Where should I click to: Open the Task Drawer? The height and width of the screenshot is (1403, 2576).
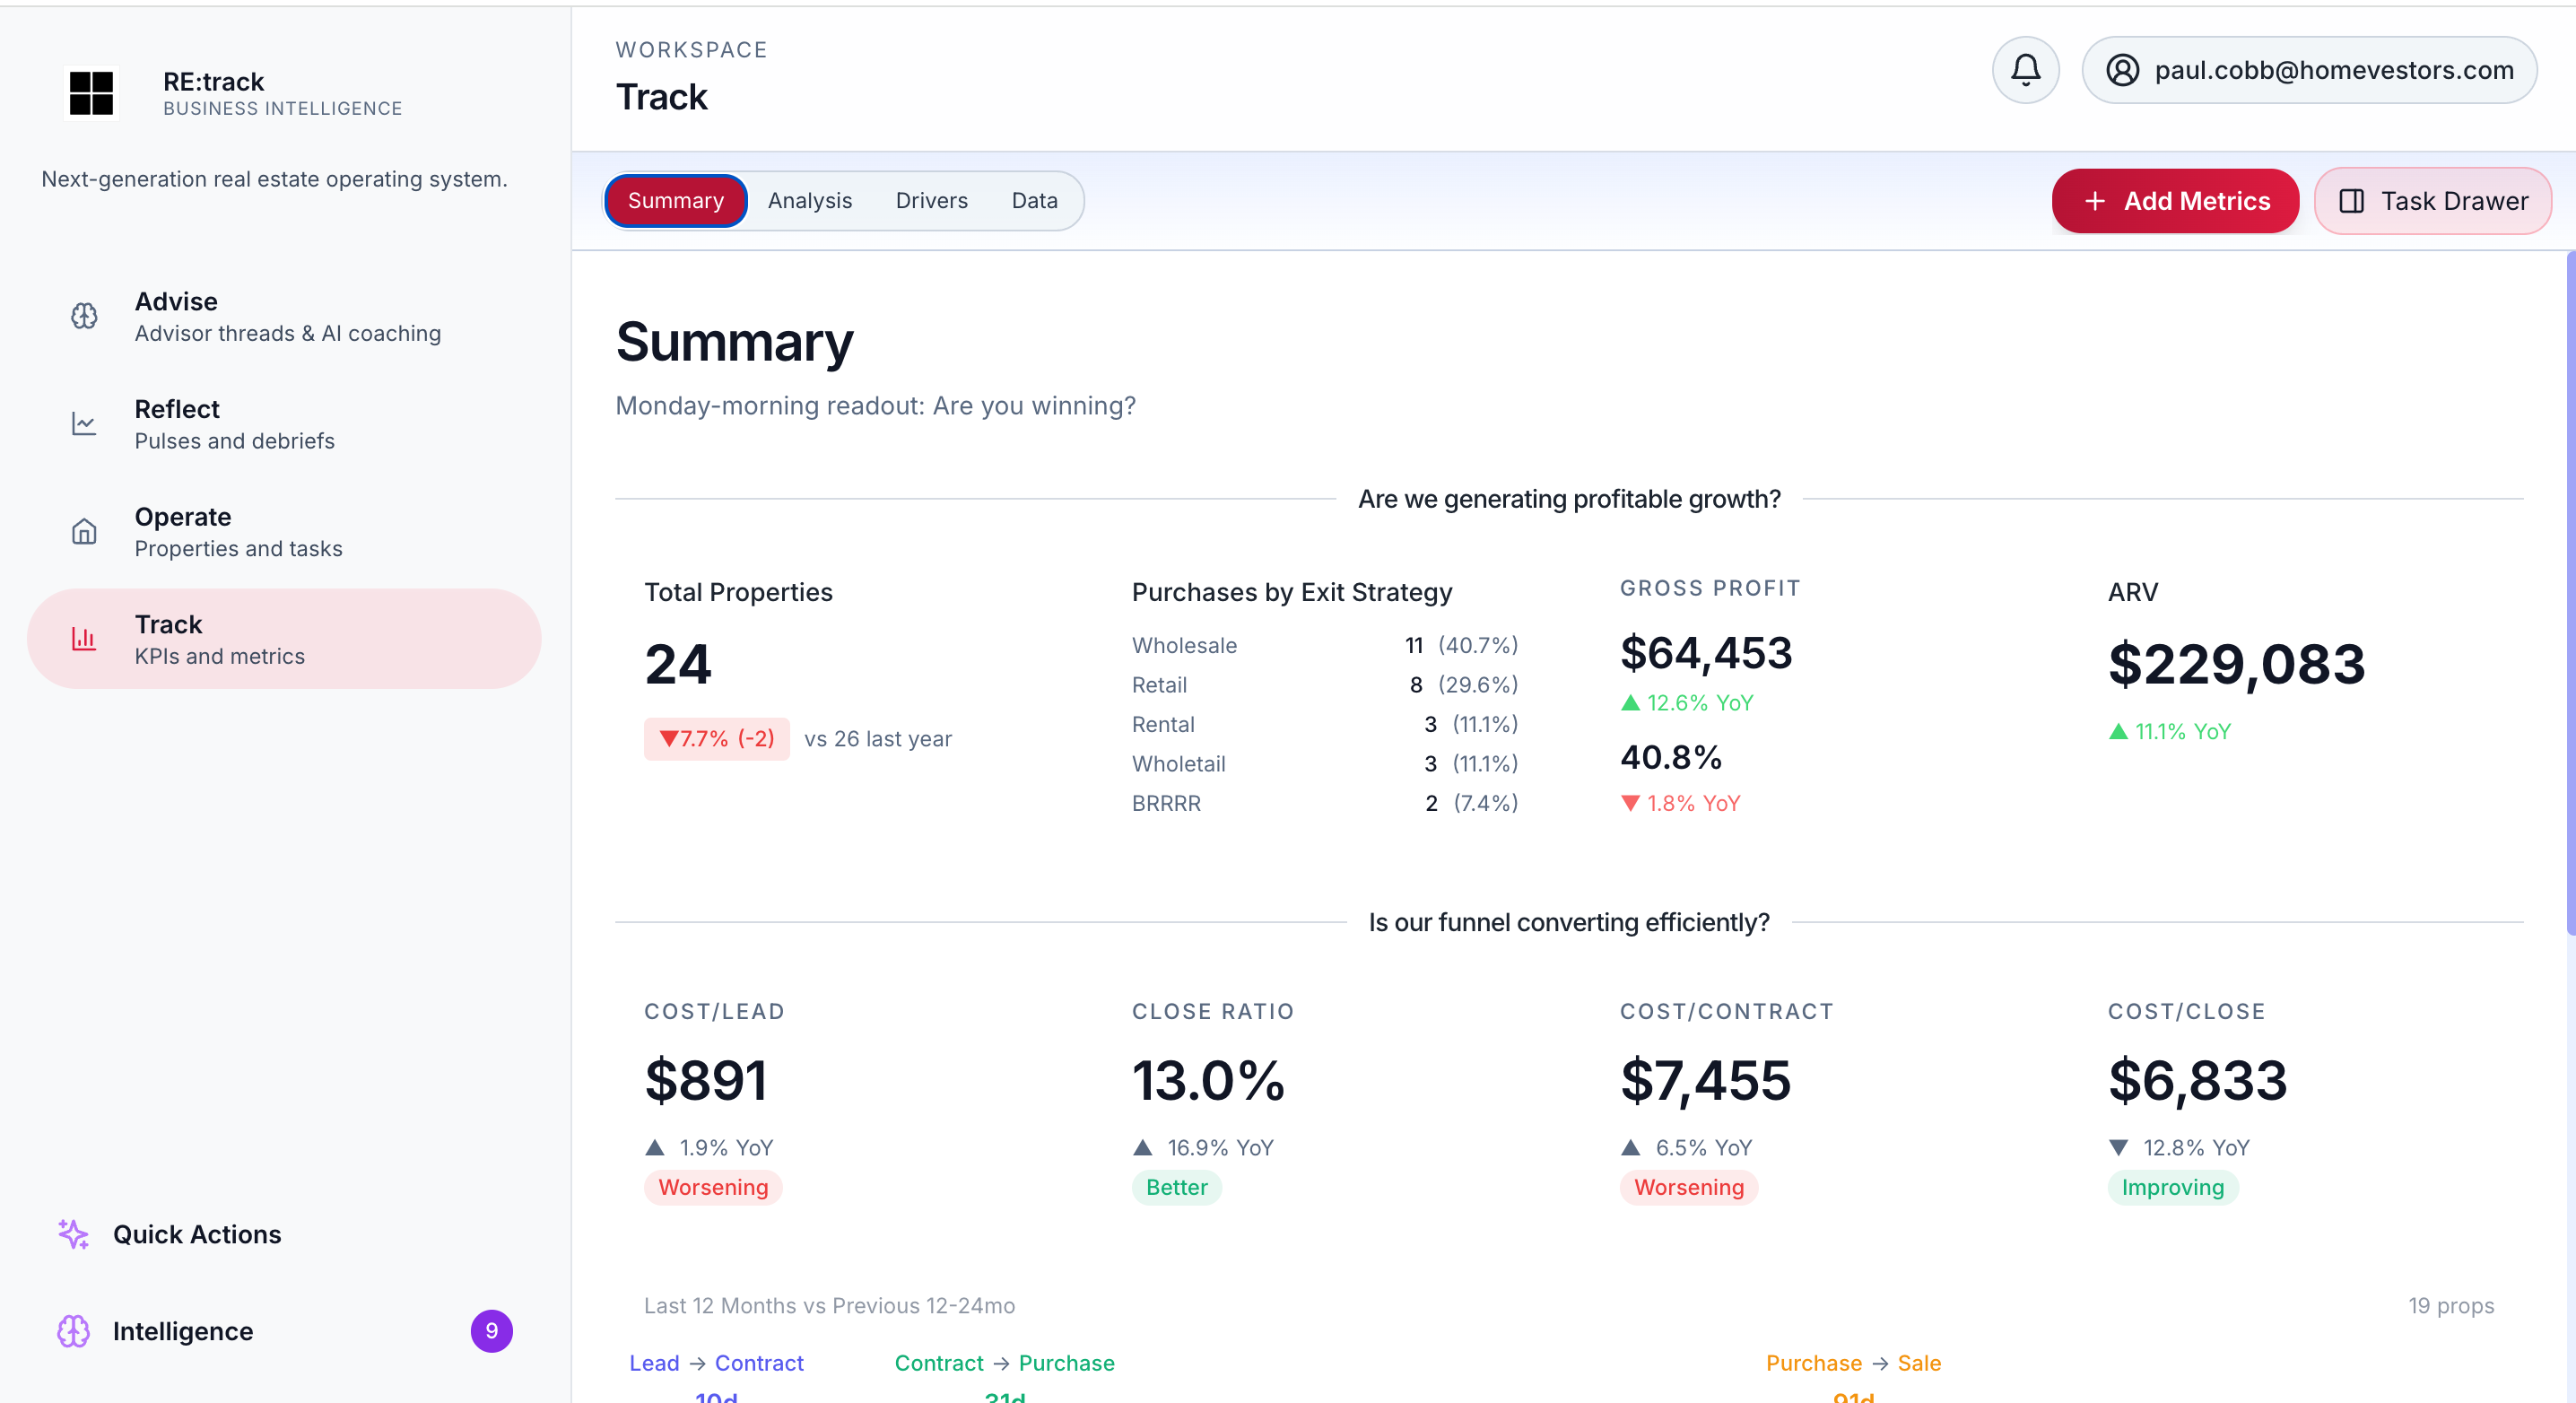2432,200
